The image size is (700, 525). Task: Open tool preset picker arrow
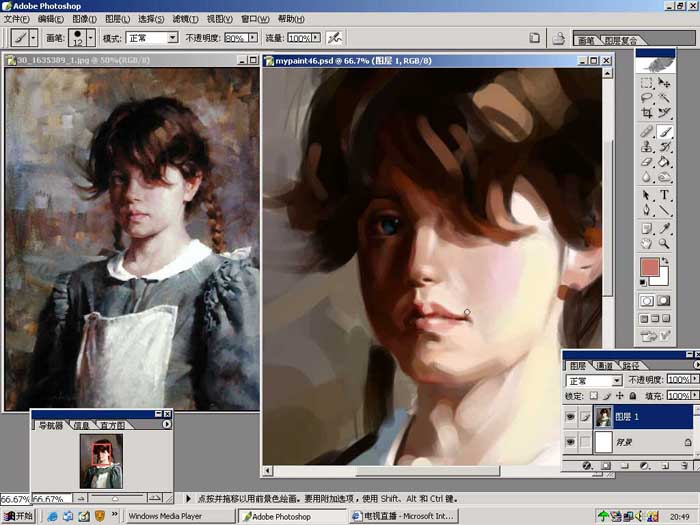(33, 38)
